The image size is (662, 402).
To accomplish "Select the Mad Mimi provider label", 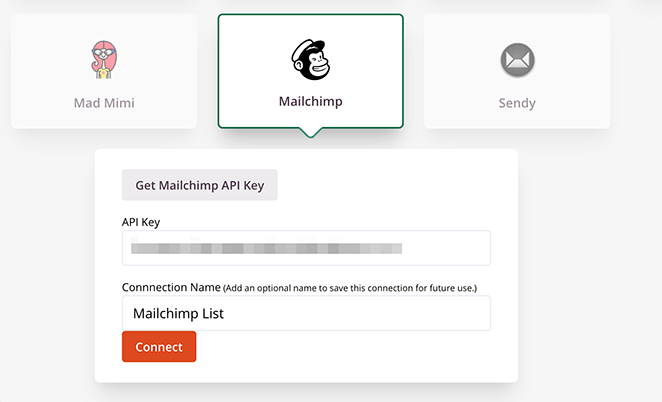I will (104, 103).
